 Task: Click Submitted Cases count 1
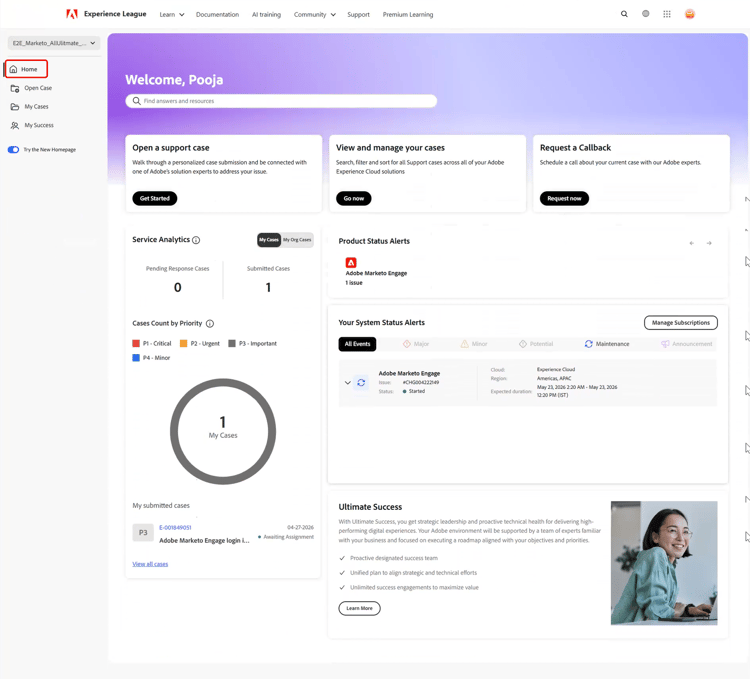click(268, 287)
